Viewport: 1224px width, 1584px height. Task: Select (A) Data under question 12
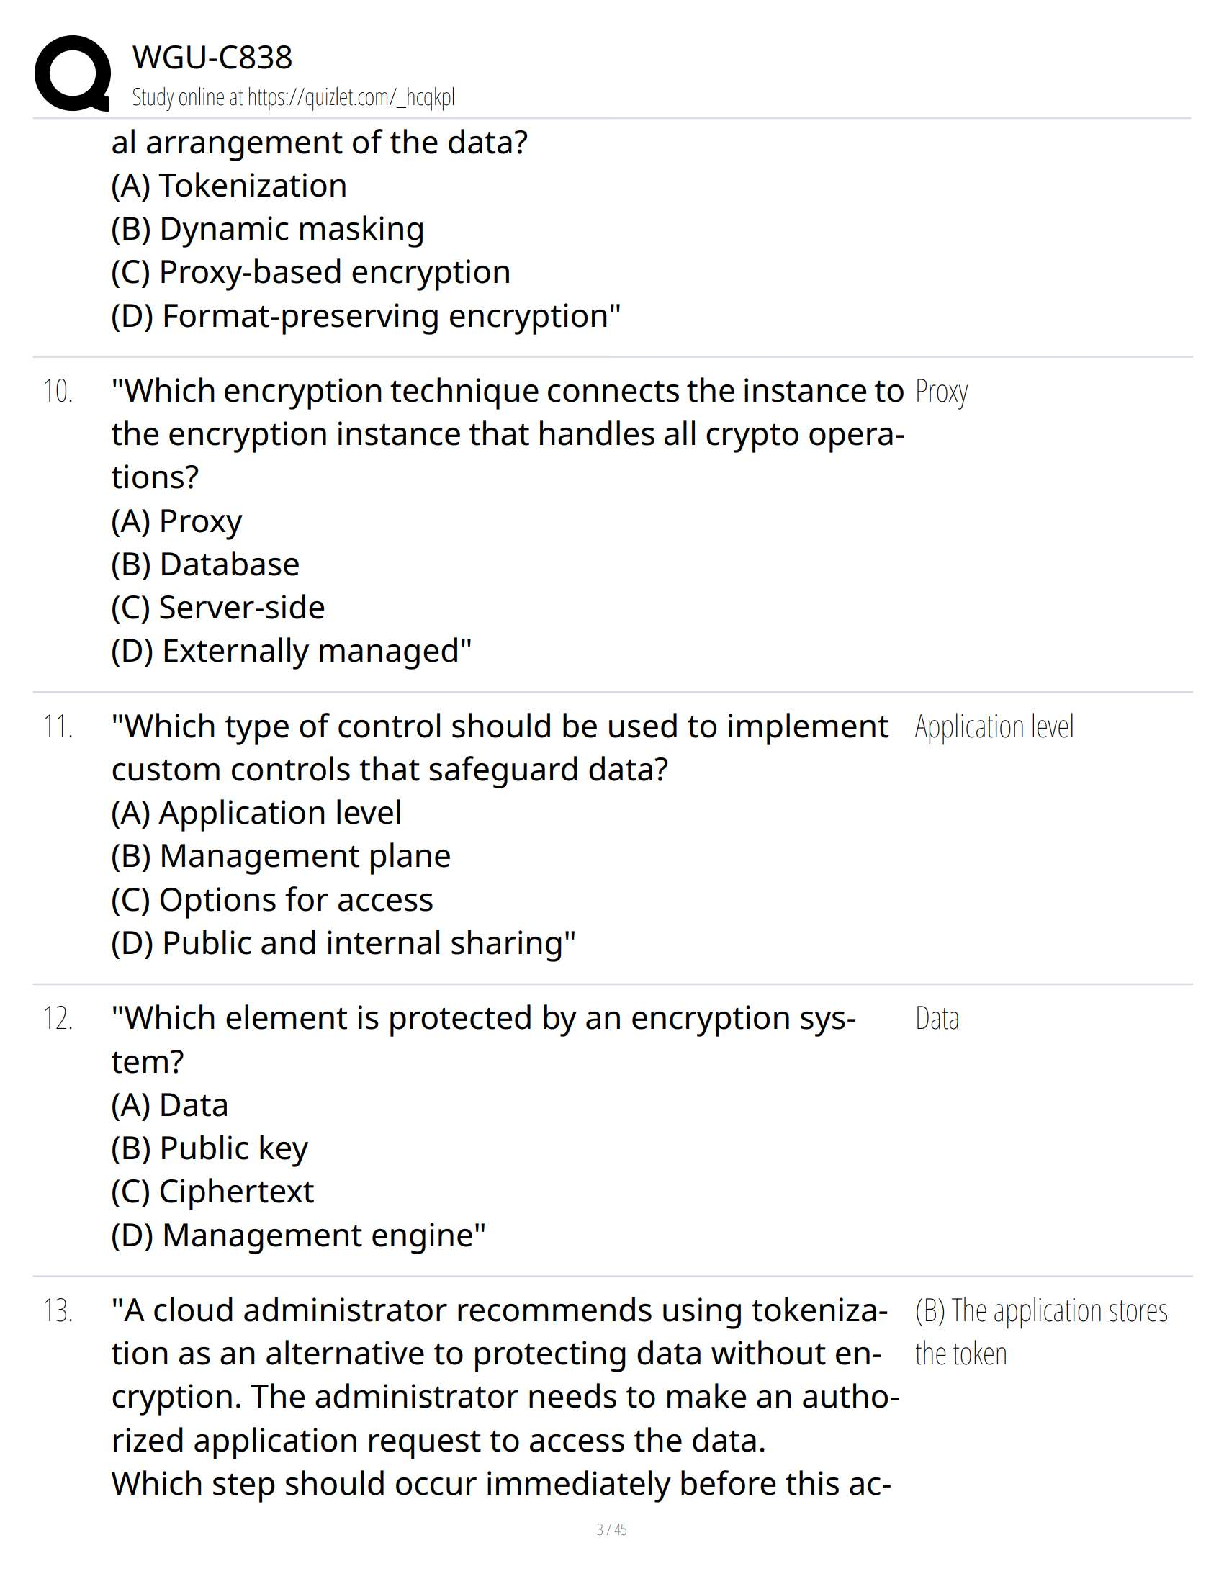point(170,1105)
